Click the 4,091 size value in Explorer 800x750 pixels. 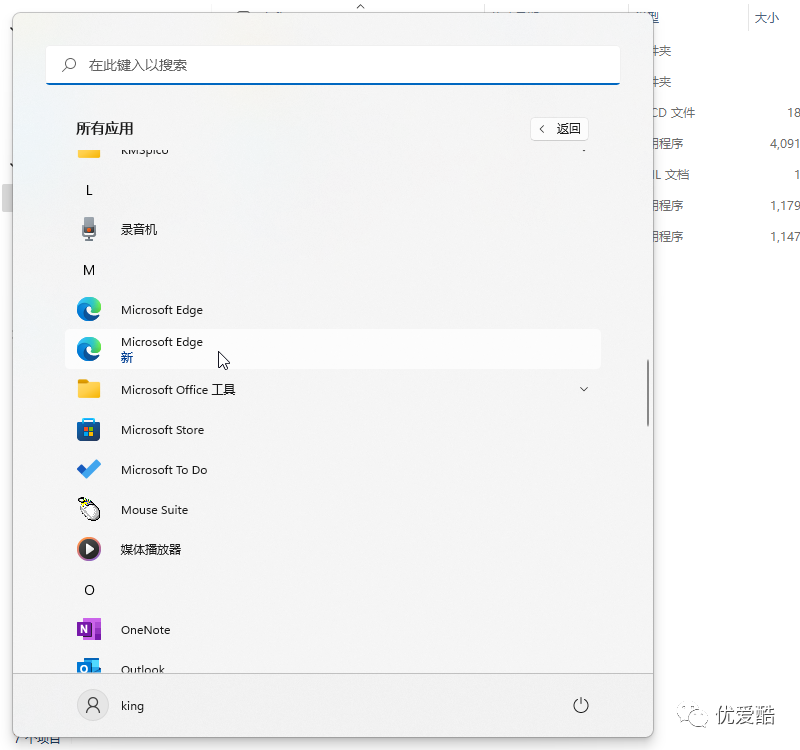click(x=784, y=143)
